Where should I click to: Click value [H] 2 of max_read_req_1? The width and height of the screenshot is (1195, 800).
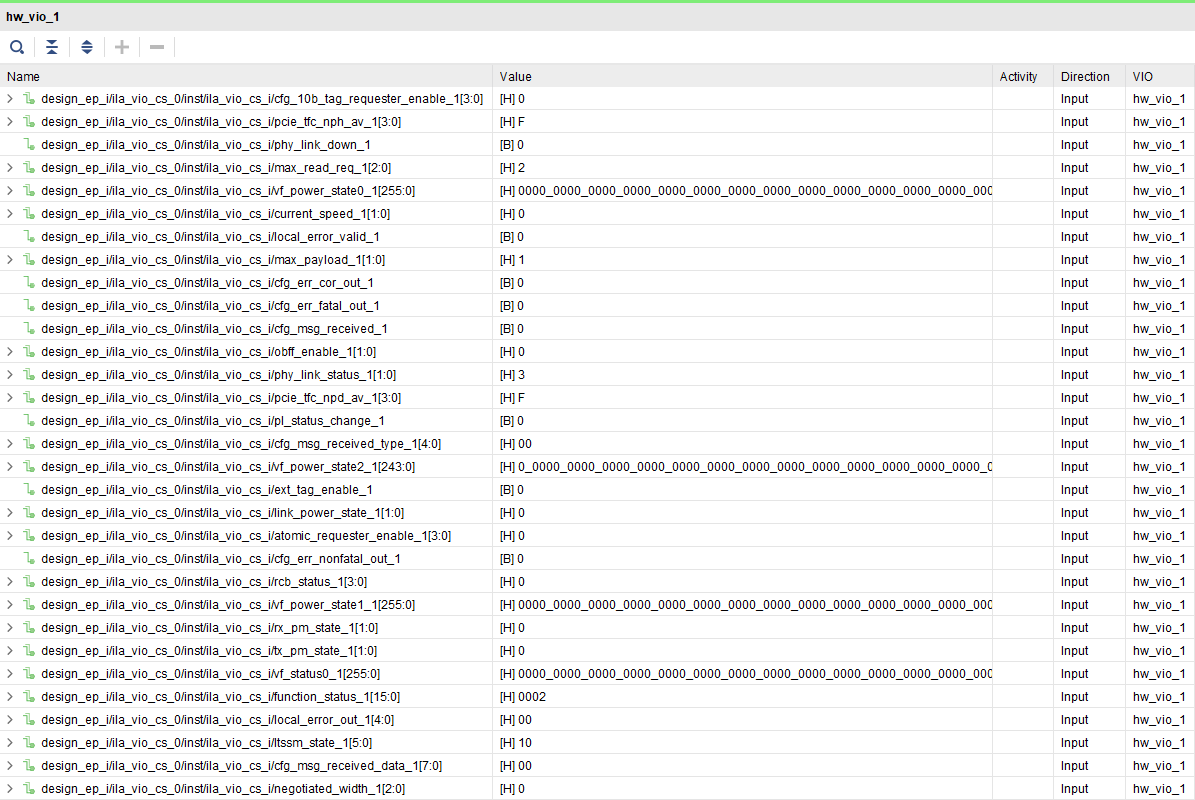click(x=512, y=168)
